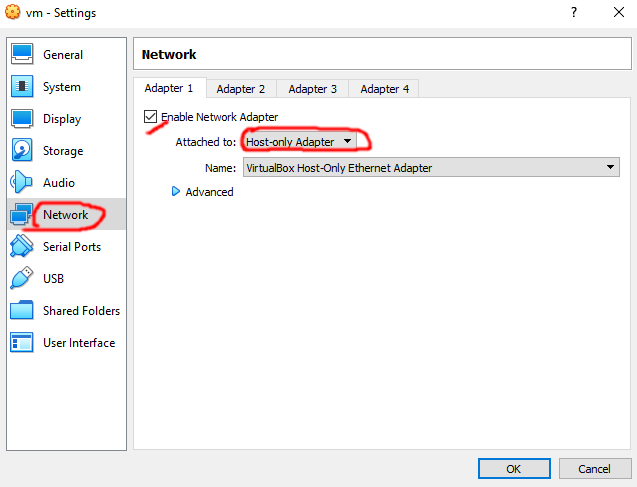The image size is (637, 487).
Task: Click the VirtualBox gear icon in title bar
Action: (x=13, y=12)
